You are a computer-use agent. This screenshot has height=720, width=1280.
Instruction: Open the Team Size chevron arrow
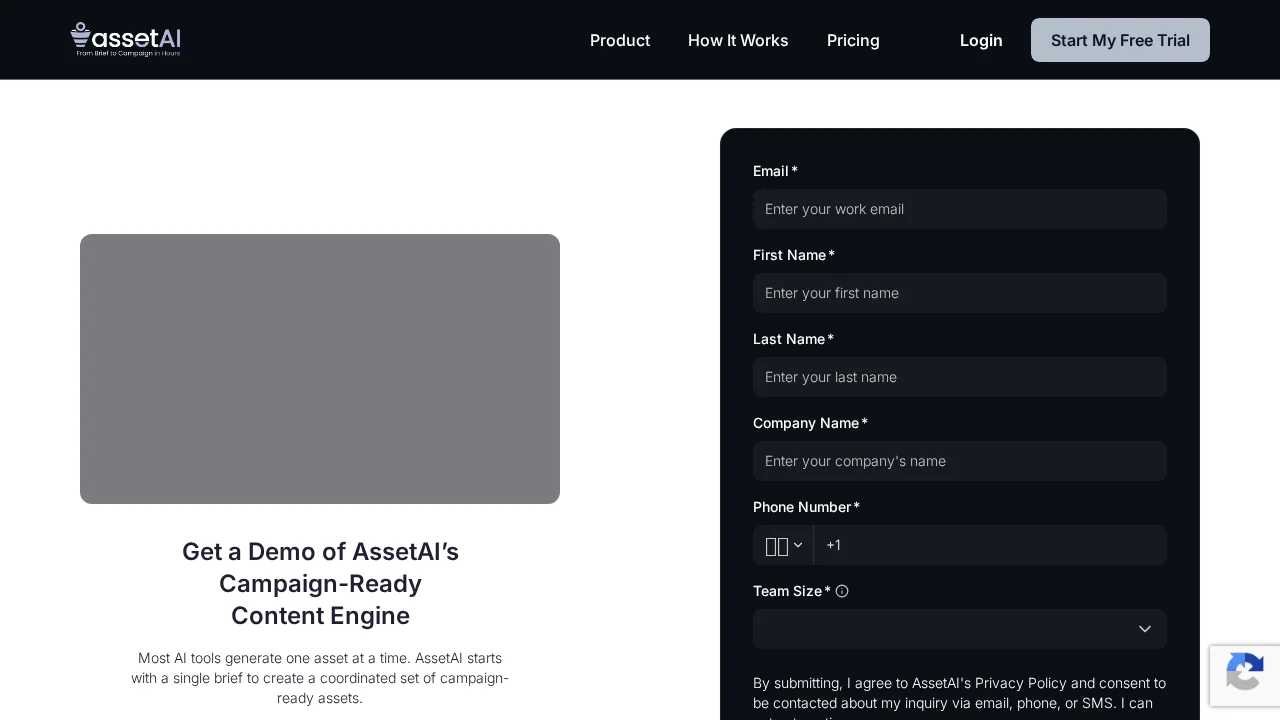tap(1144, 629)
